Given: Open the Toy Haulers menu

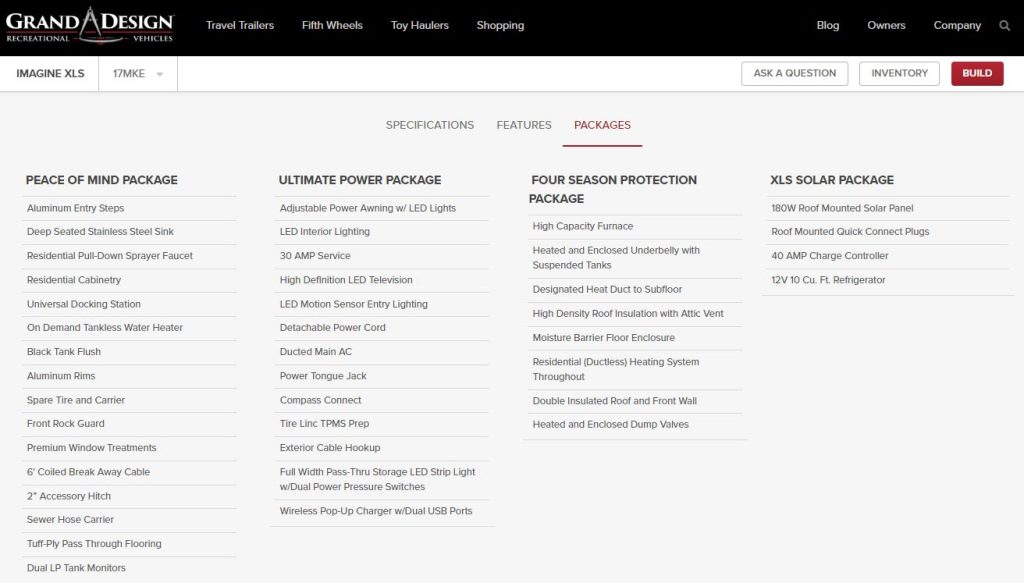Looking at the screenshot, I should [420, 26].
